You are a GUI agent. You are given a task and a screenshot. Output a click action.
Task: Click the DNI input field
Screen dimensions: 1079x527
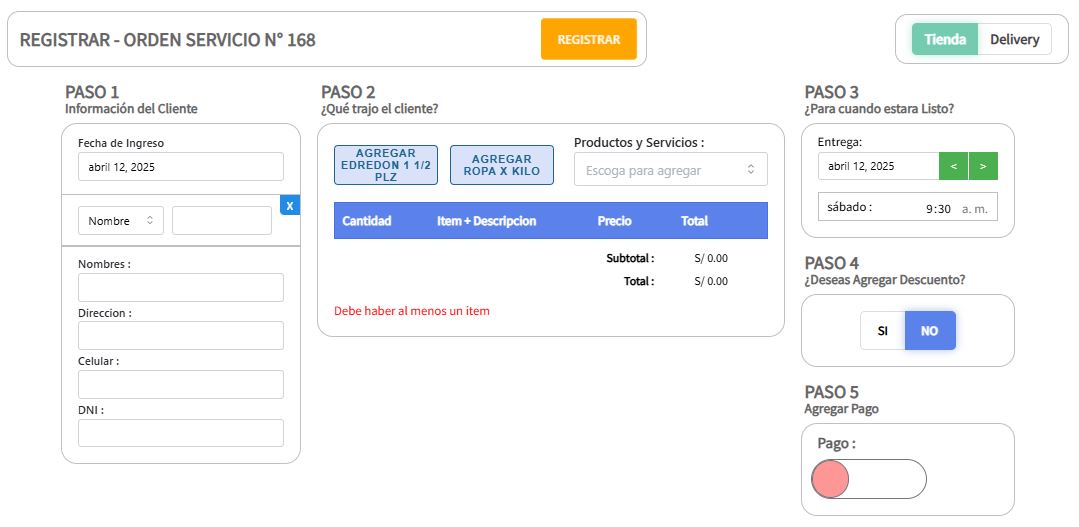pos(181,433)
